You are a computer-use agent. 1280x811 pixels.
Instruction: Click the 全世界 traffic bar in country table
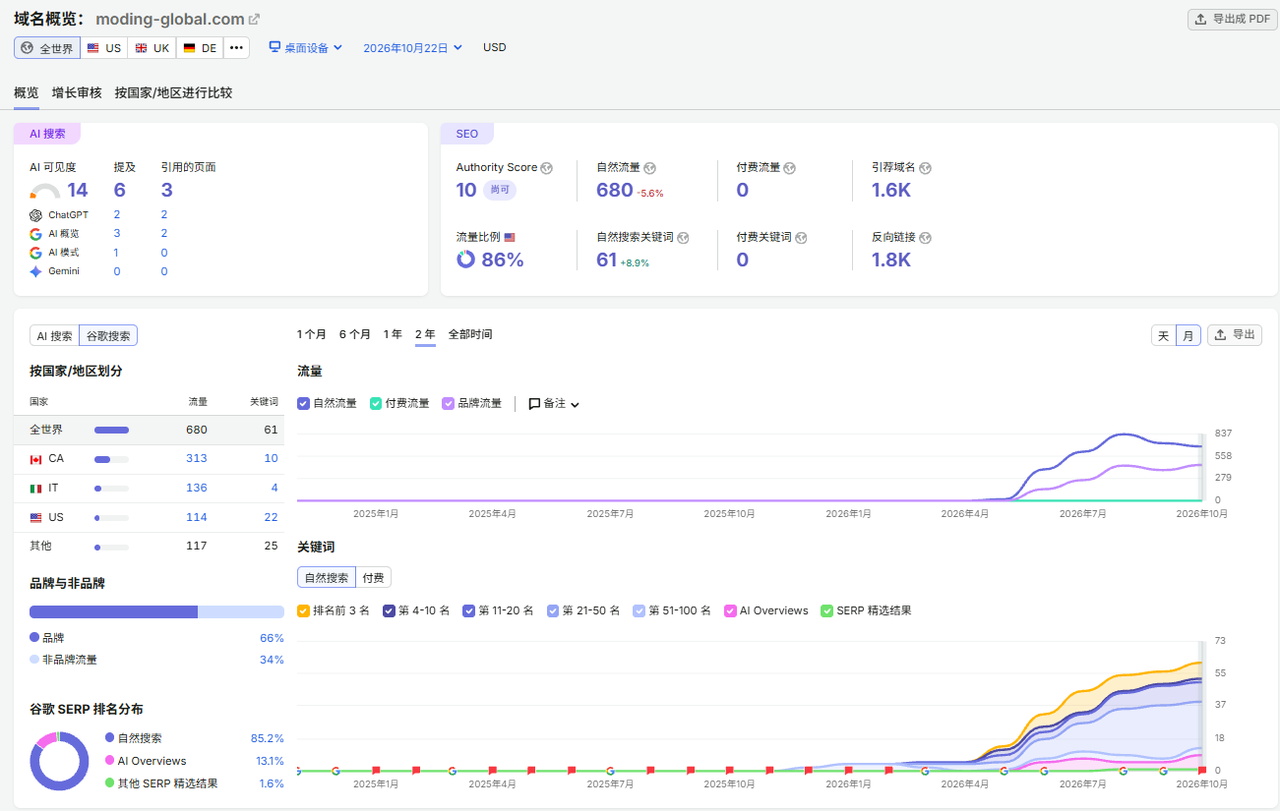pos(112,430)
